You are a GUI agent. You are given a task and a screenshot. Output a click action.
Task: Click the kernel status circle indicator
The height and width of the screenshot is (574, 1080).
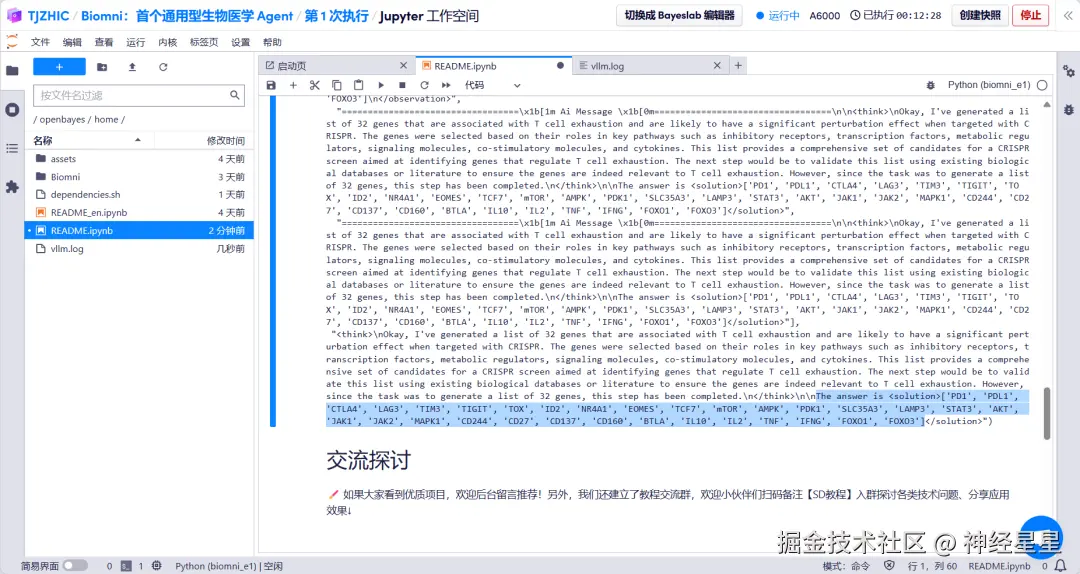[1042, 85]
